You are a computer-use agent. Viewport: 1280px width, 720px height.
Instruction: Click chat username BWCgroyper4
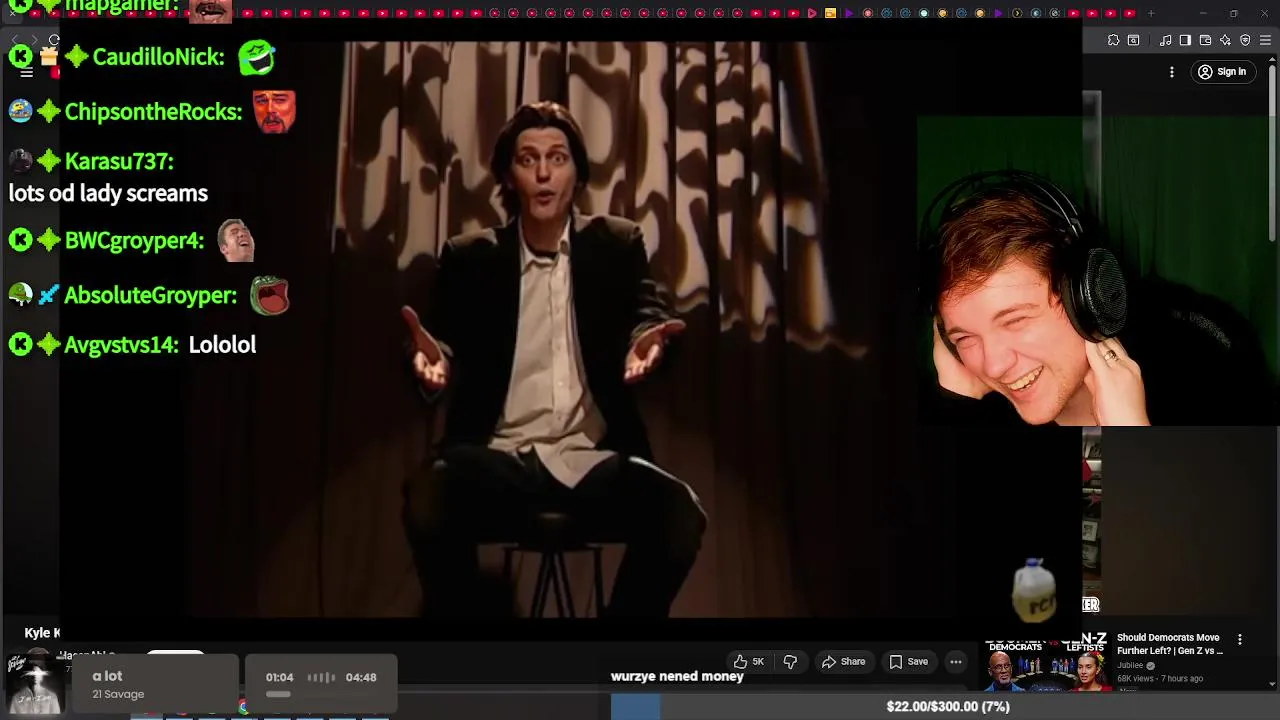pos(134,241)
